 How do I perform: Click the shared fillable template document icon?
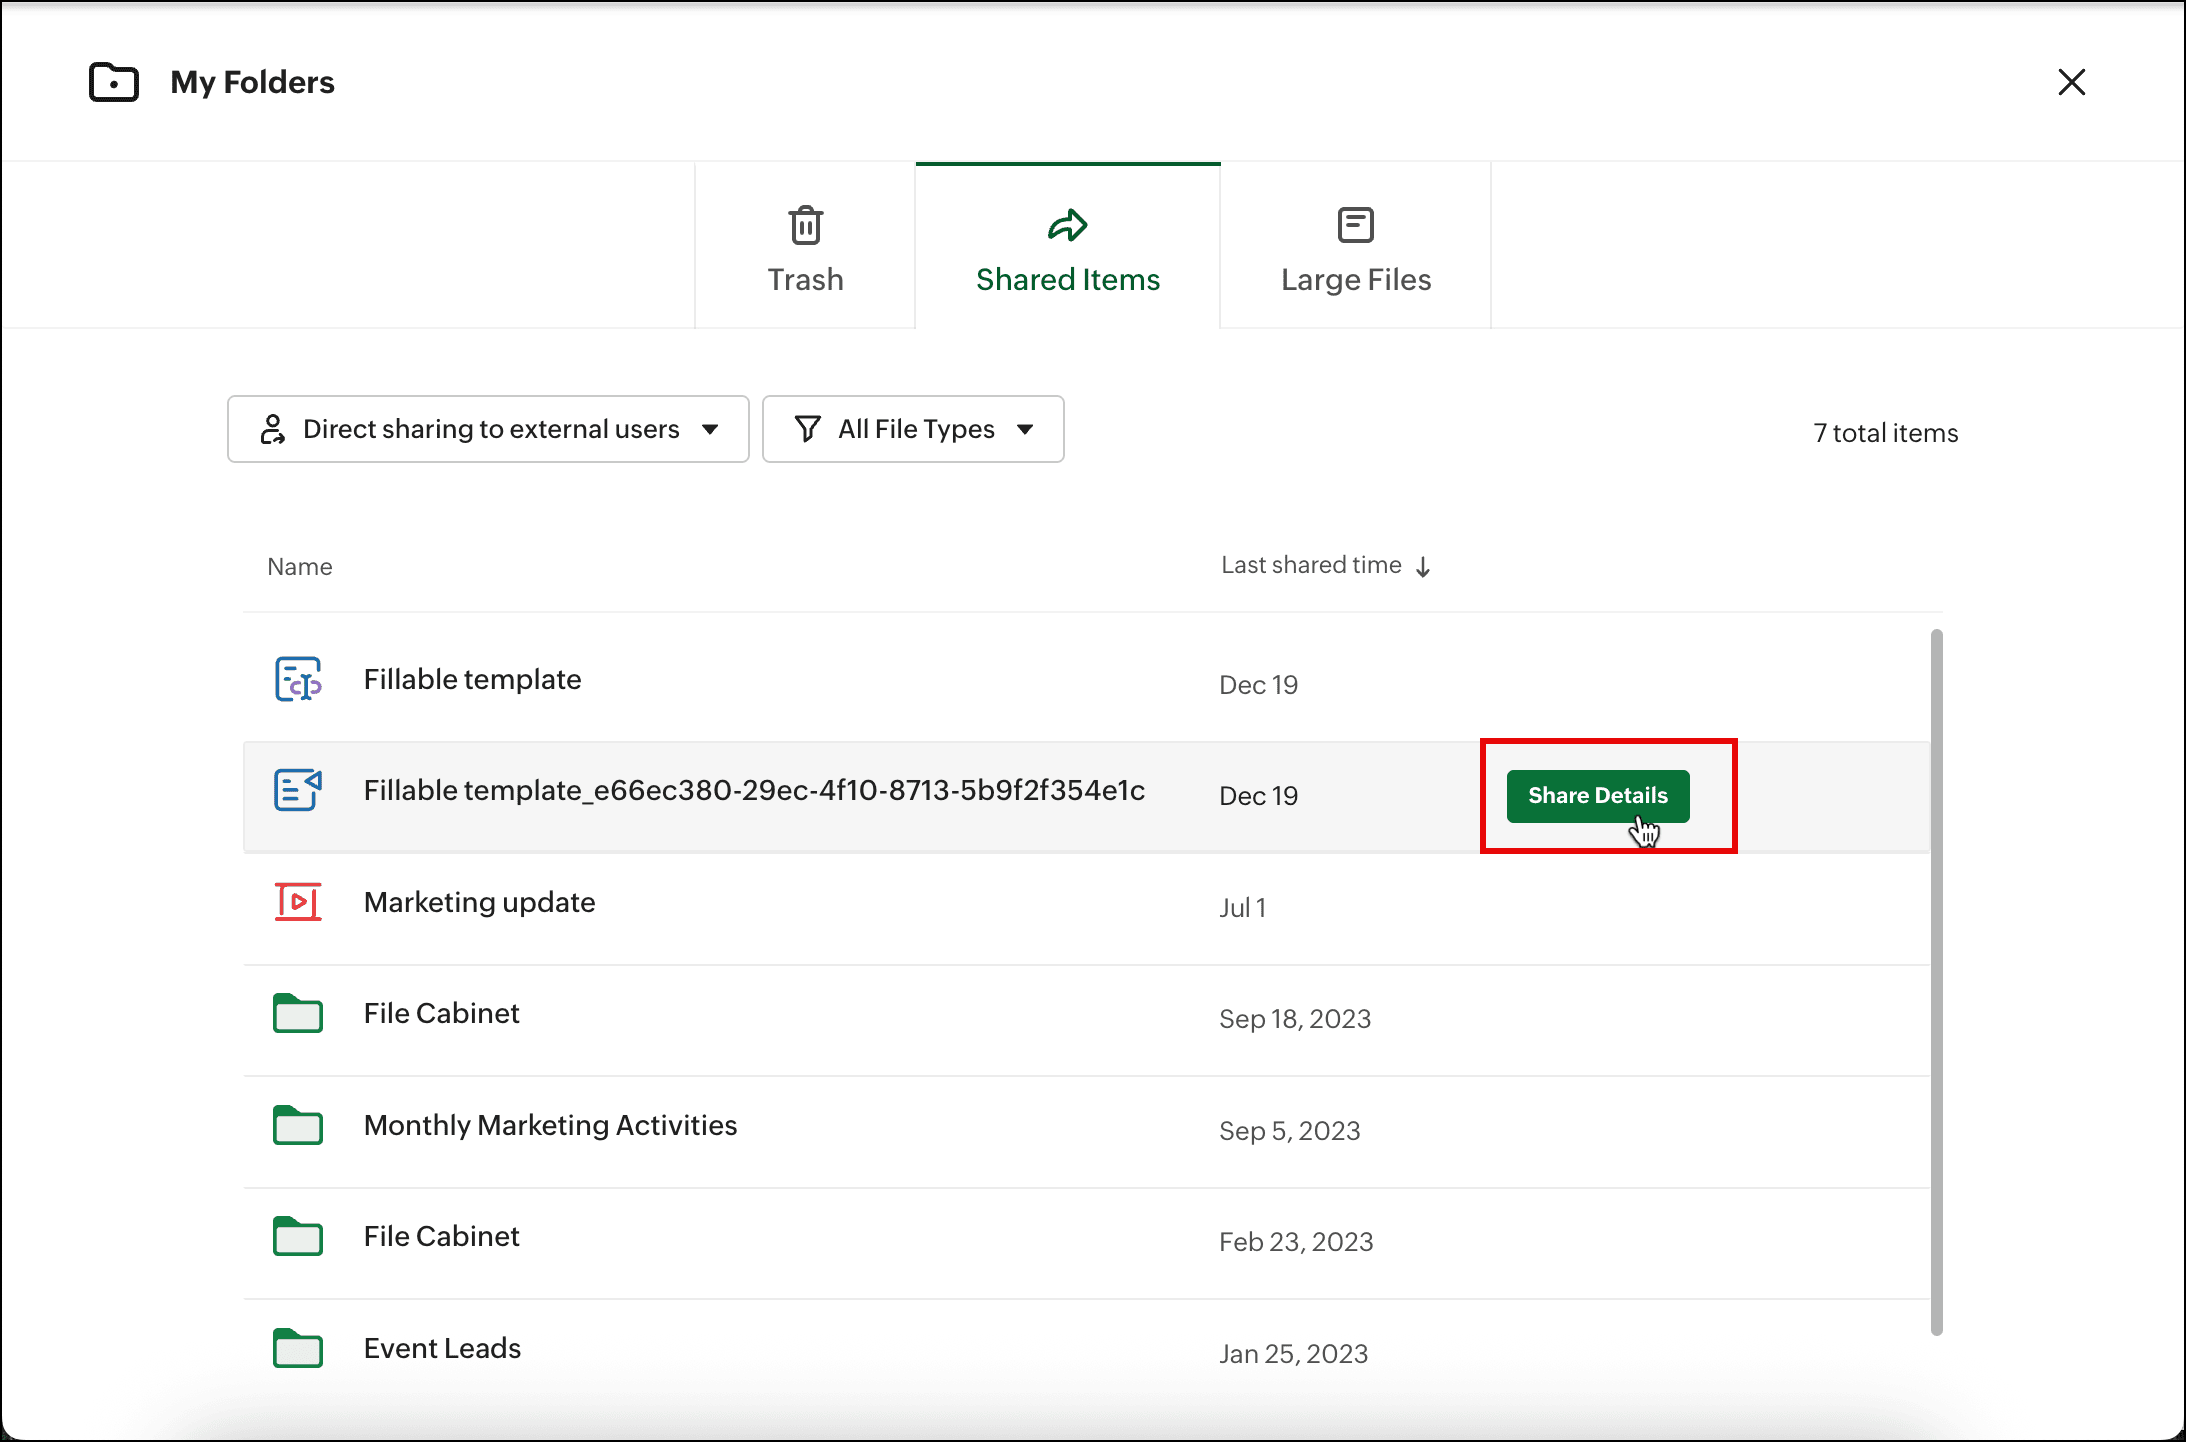[x=298, y=791]
